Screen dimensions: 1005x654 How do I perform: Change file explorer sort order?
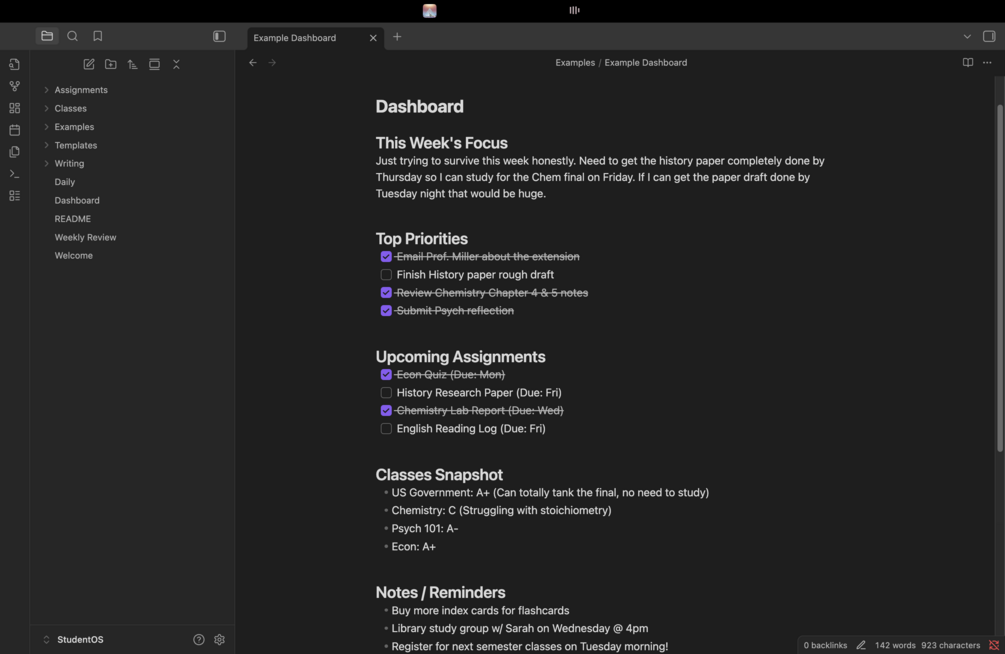(132, 64)
